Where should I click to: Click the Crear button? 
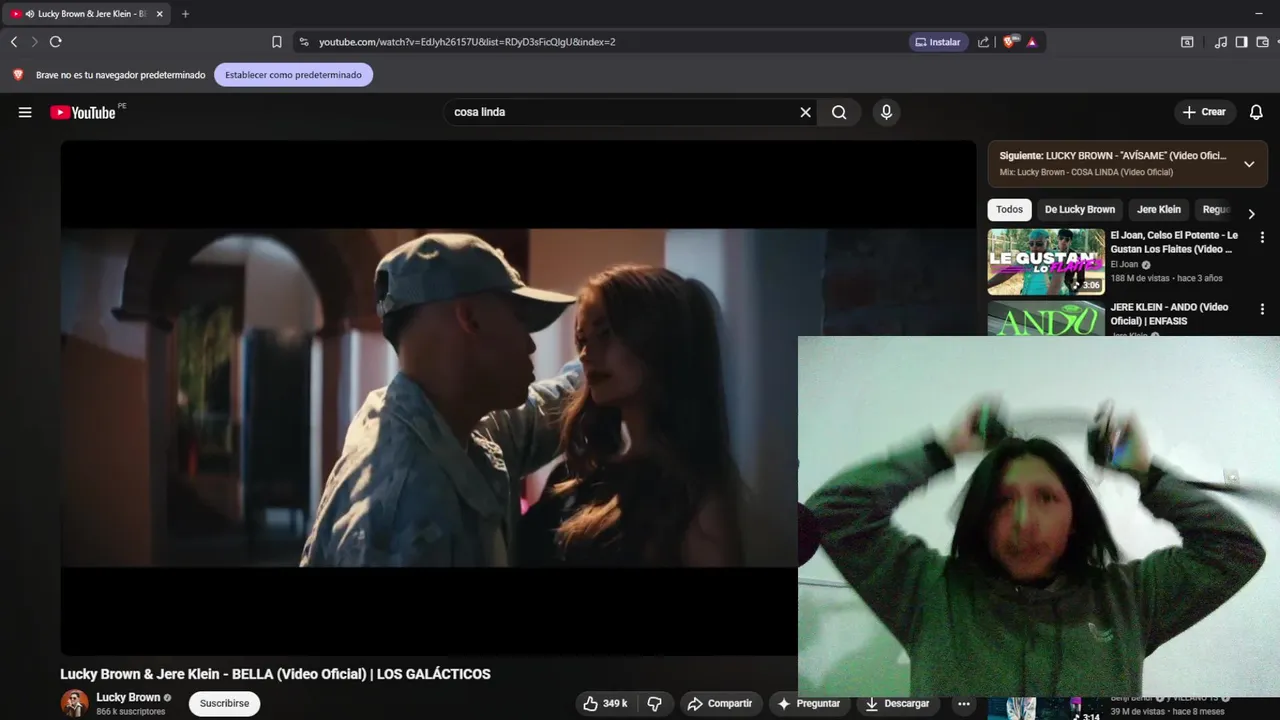coord(1204,112)
